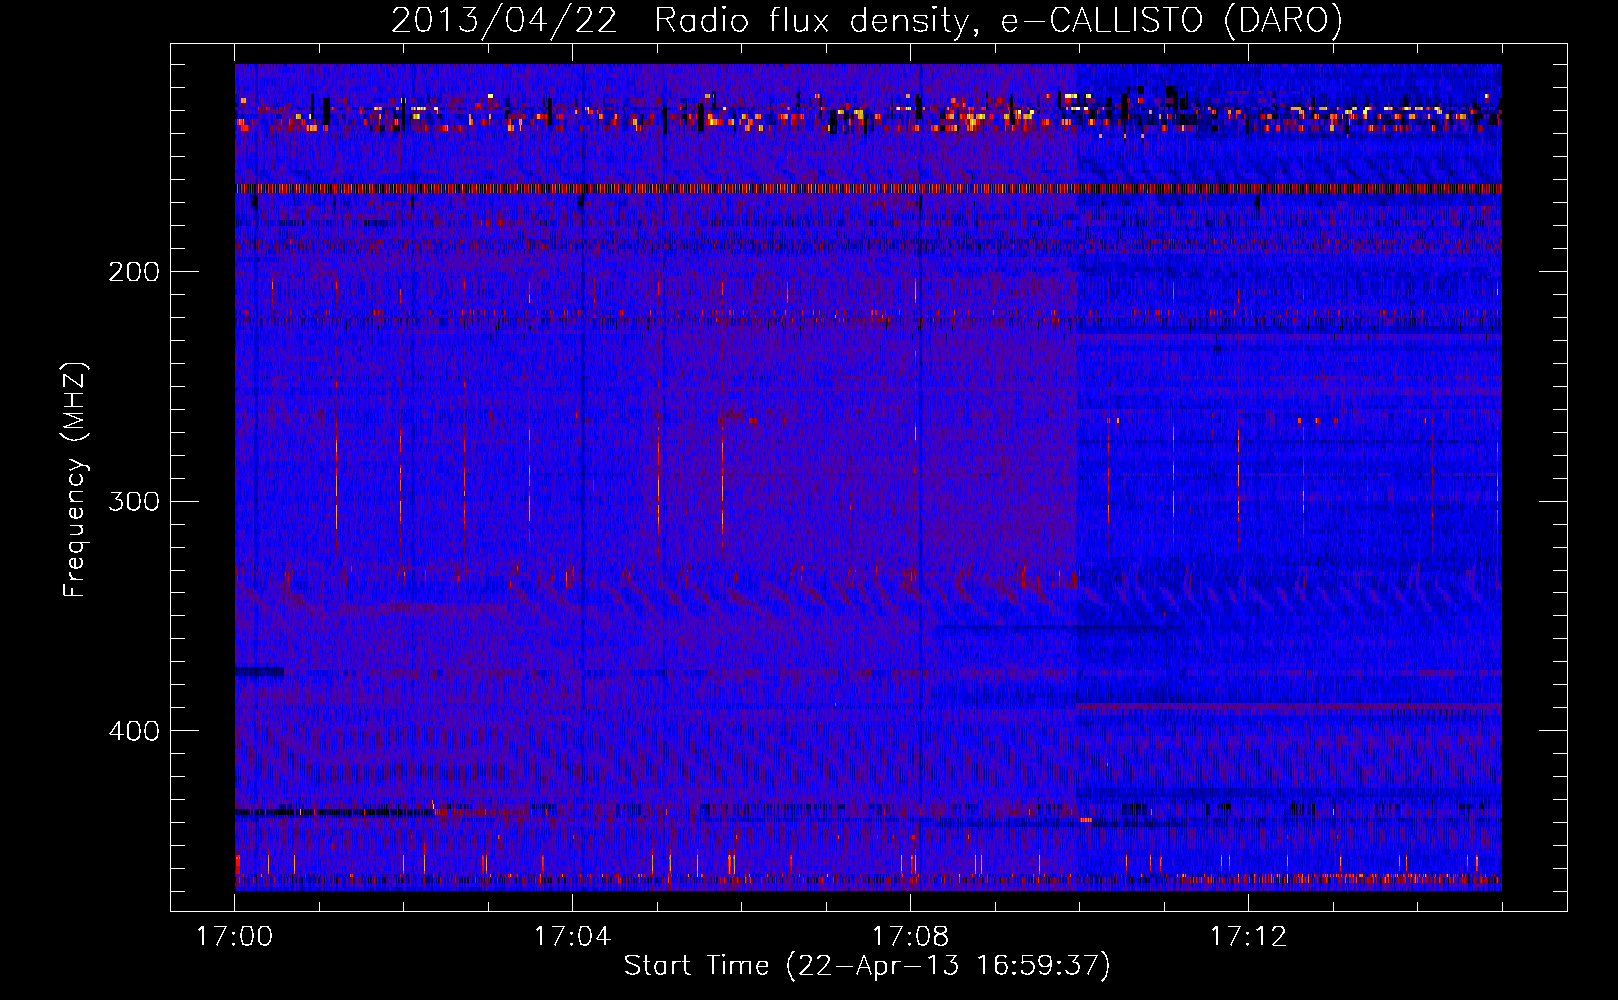
Task: Click the 17:04 time tick label
Action: tap(572, 937)
